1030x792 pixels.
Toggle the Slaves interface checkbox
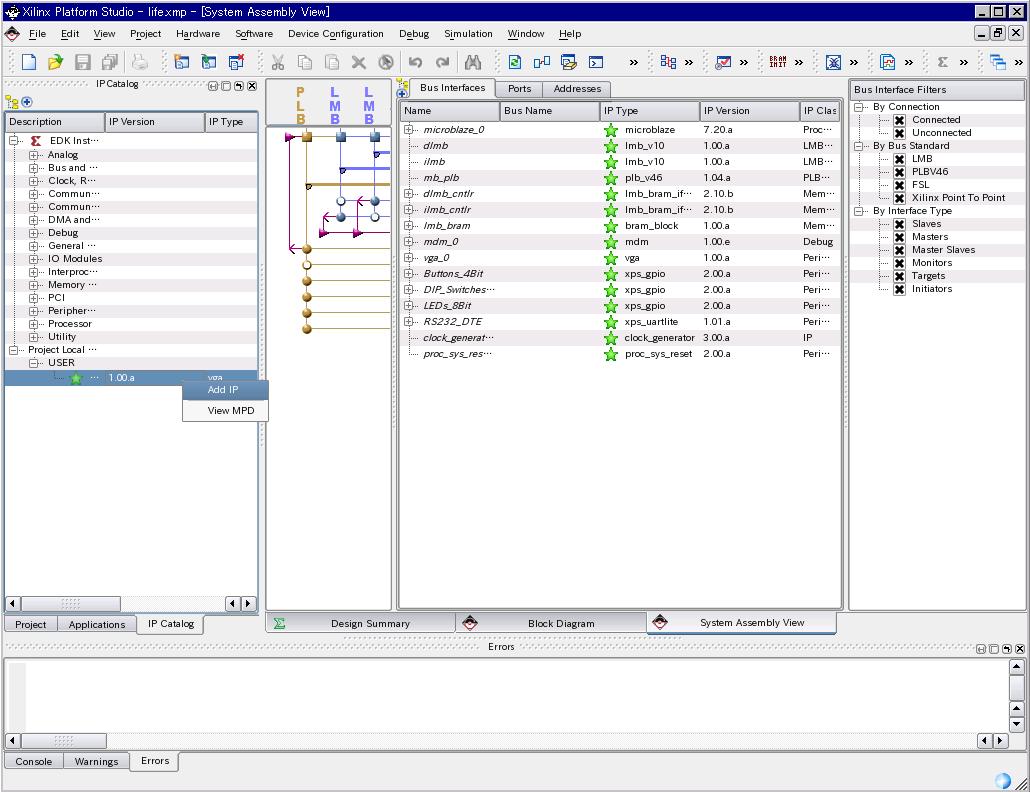pyautogui.click(x=899, y=224)
